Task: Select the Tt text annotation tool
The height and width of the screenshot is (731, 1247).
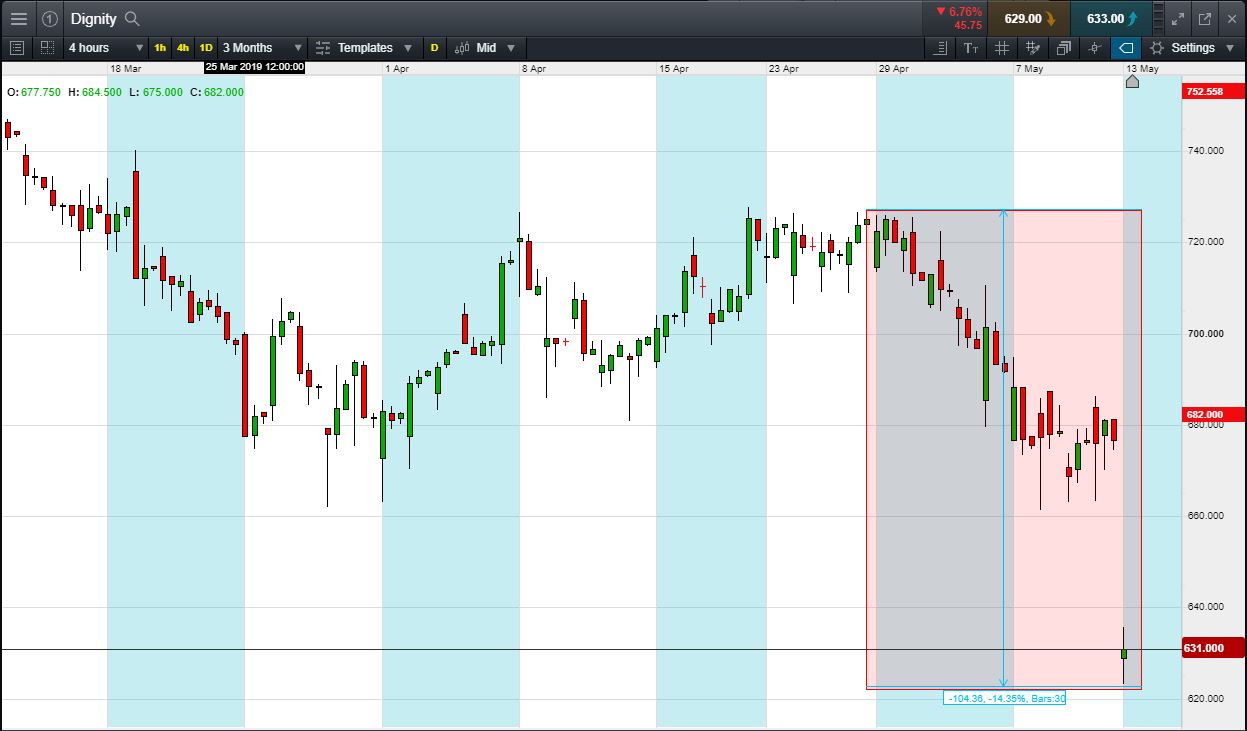Action: click(x=971, y=48)
